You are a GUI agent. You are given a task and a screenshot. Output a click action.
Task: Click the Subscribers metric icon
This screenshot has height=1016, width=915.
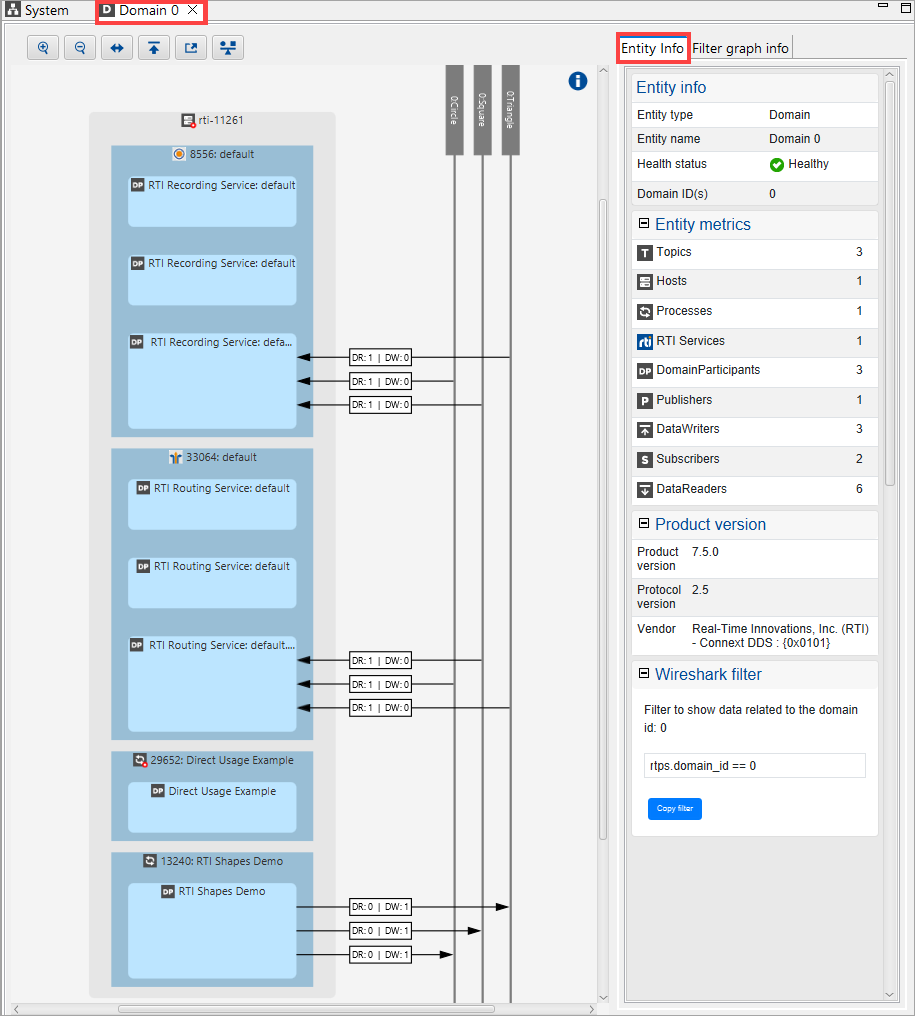point(645,459)
